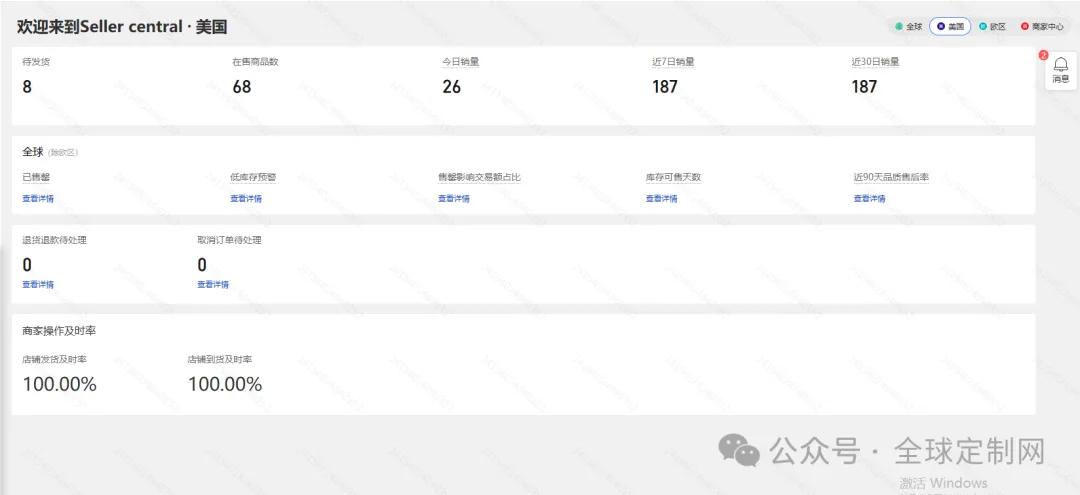The image size is (1080, 495).
Task: Click the 近7日销量 value 187
Action: click(665, 87)
